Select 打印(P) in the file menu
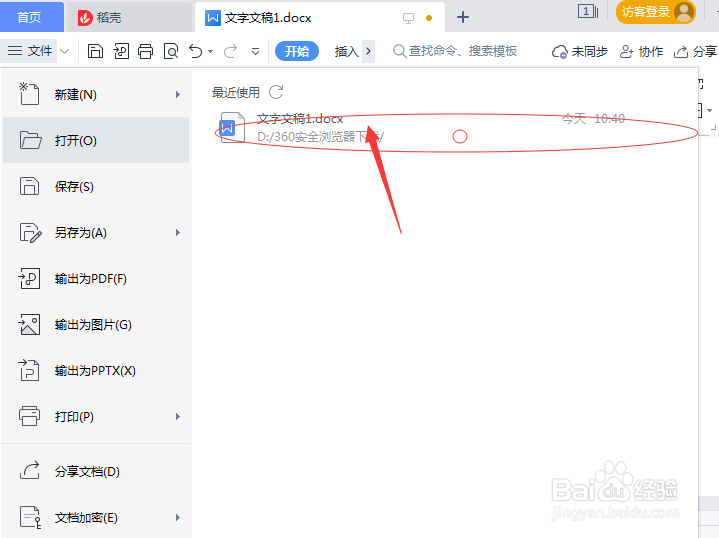The height and width of the screenshot is (538, 719). [x=96, y=416]
